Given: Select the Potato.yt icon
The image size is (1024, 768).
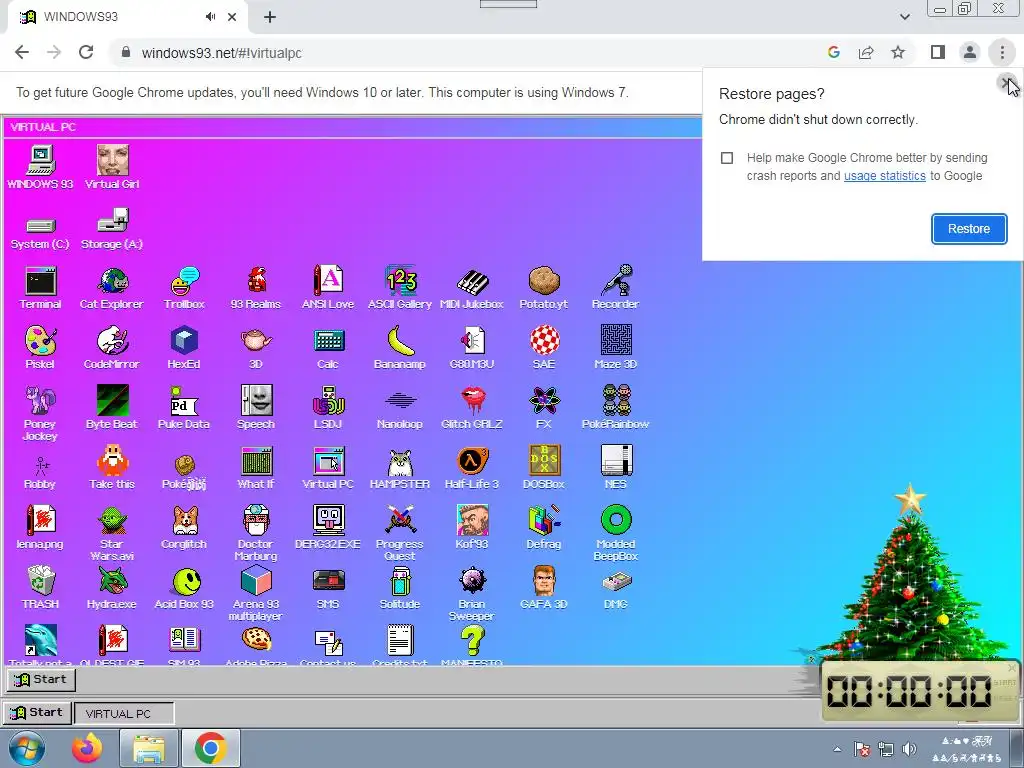Looking at the screenshot, I should 543,287.
